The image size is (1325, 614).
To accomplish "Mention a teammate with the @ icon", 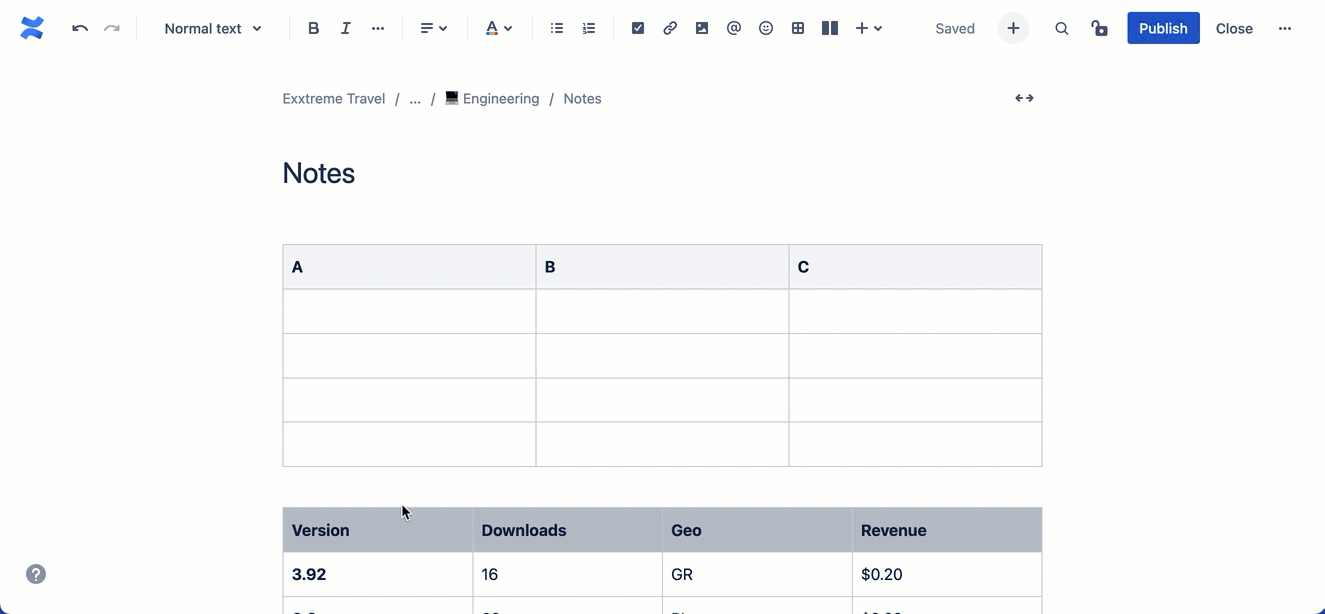I will coord(733,28).
